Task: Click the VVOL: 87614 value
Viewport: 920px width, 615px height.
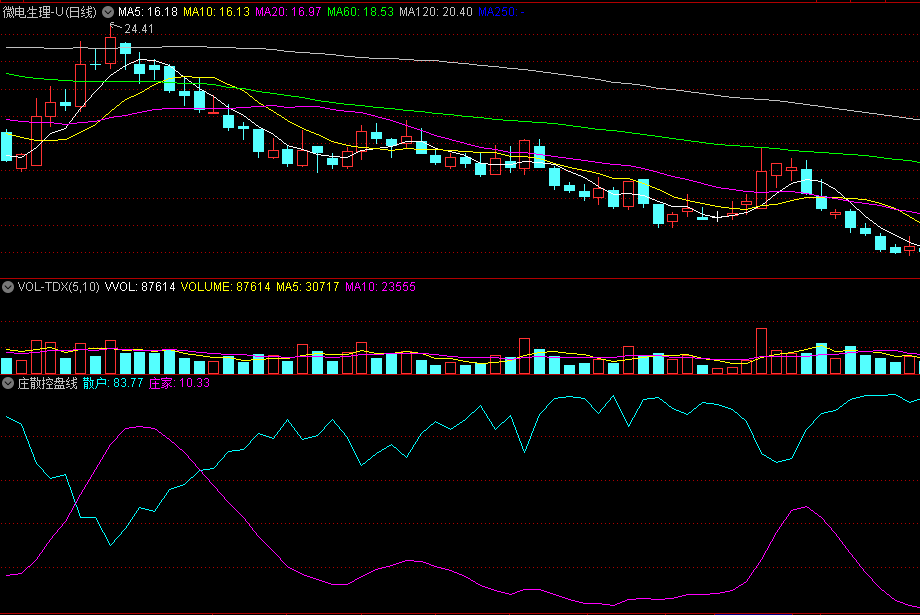Action: [140, 287]
